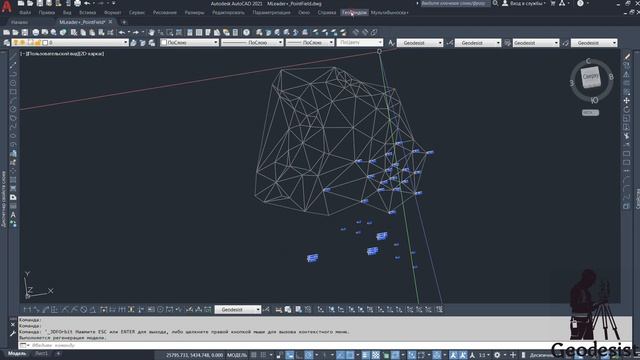Viewport: 640px width, 360px height.
Task: Toggle transparency display in status bar
Action: click(376, 355)
